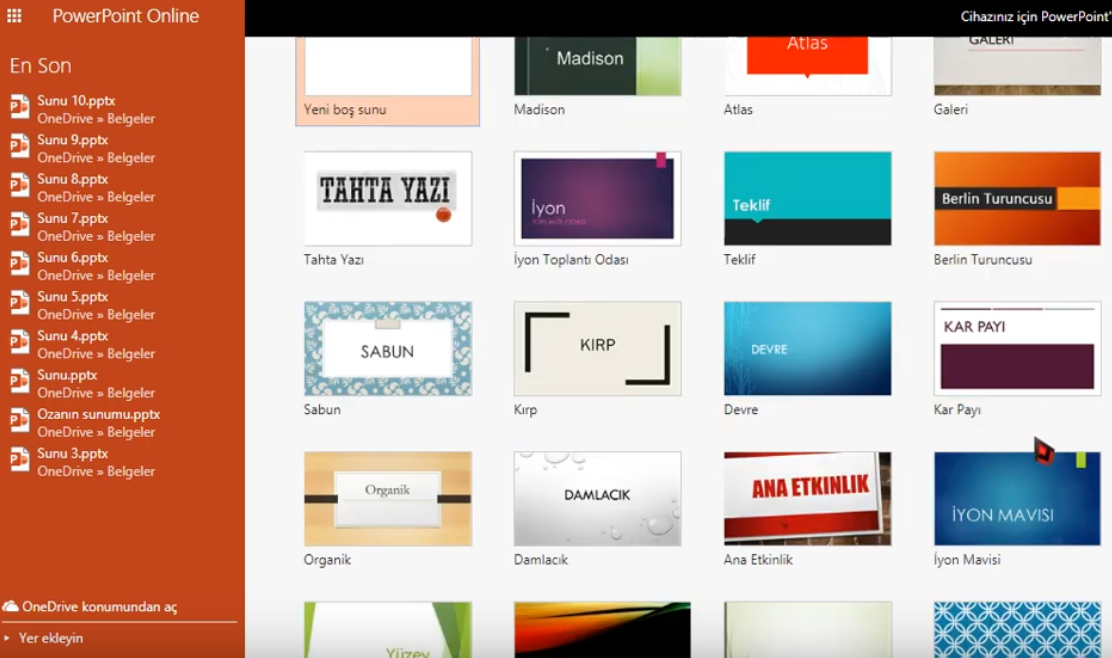Choose the Sabun template thumbnail
Image resolution: width=1112 pixels, height=658 pixels.
pyautogui.click(x=387, y=348)
